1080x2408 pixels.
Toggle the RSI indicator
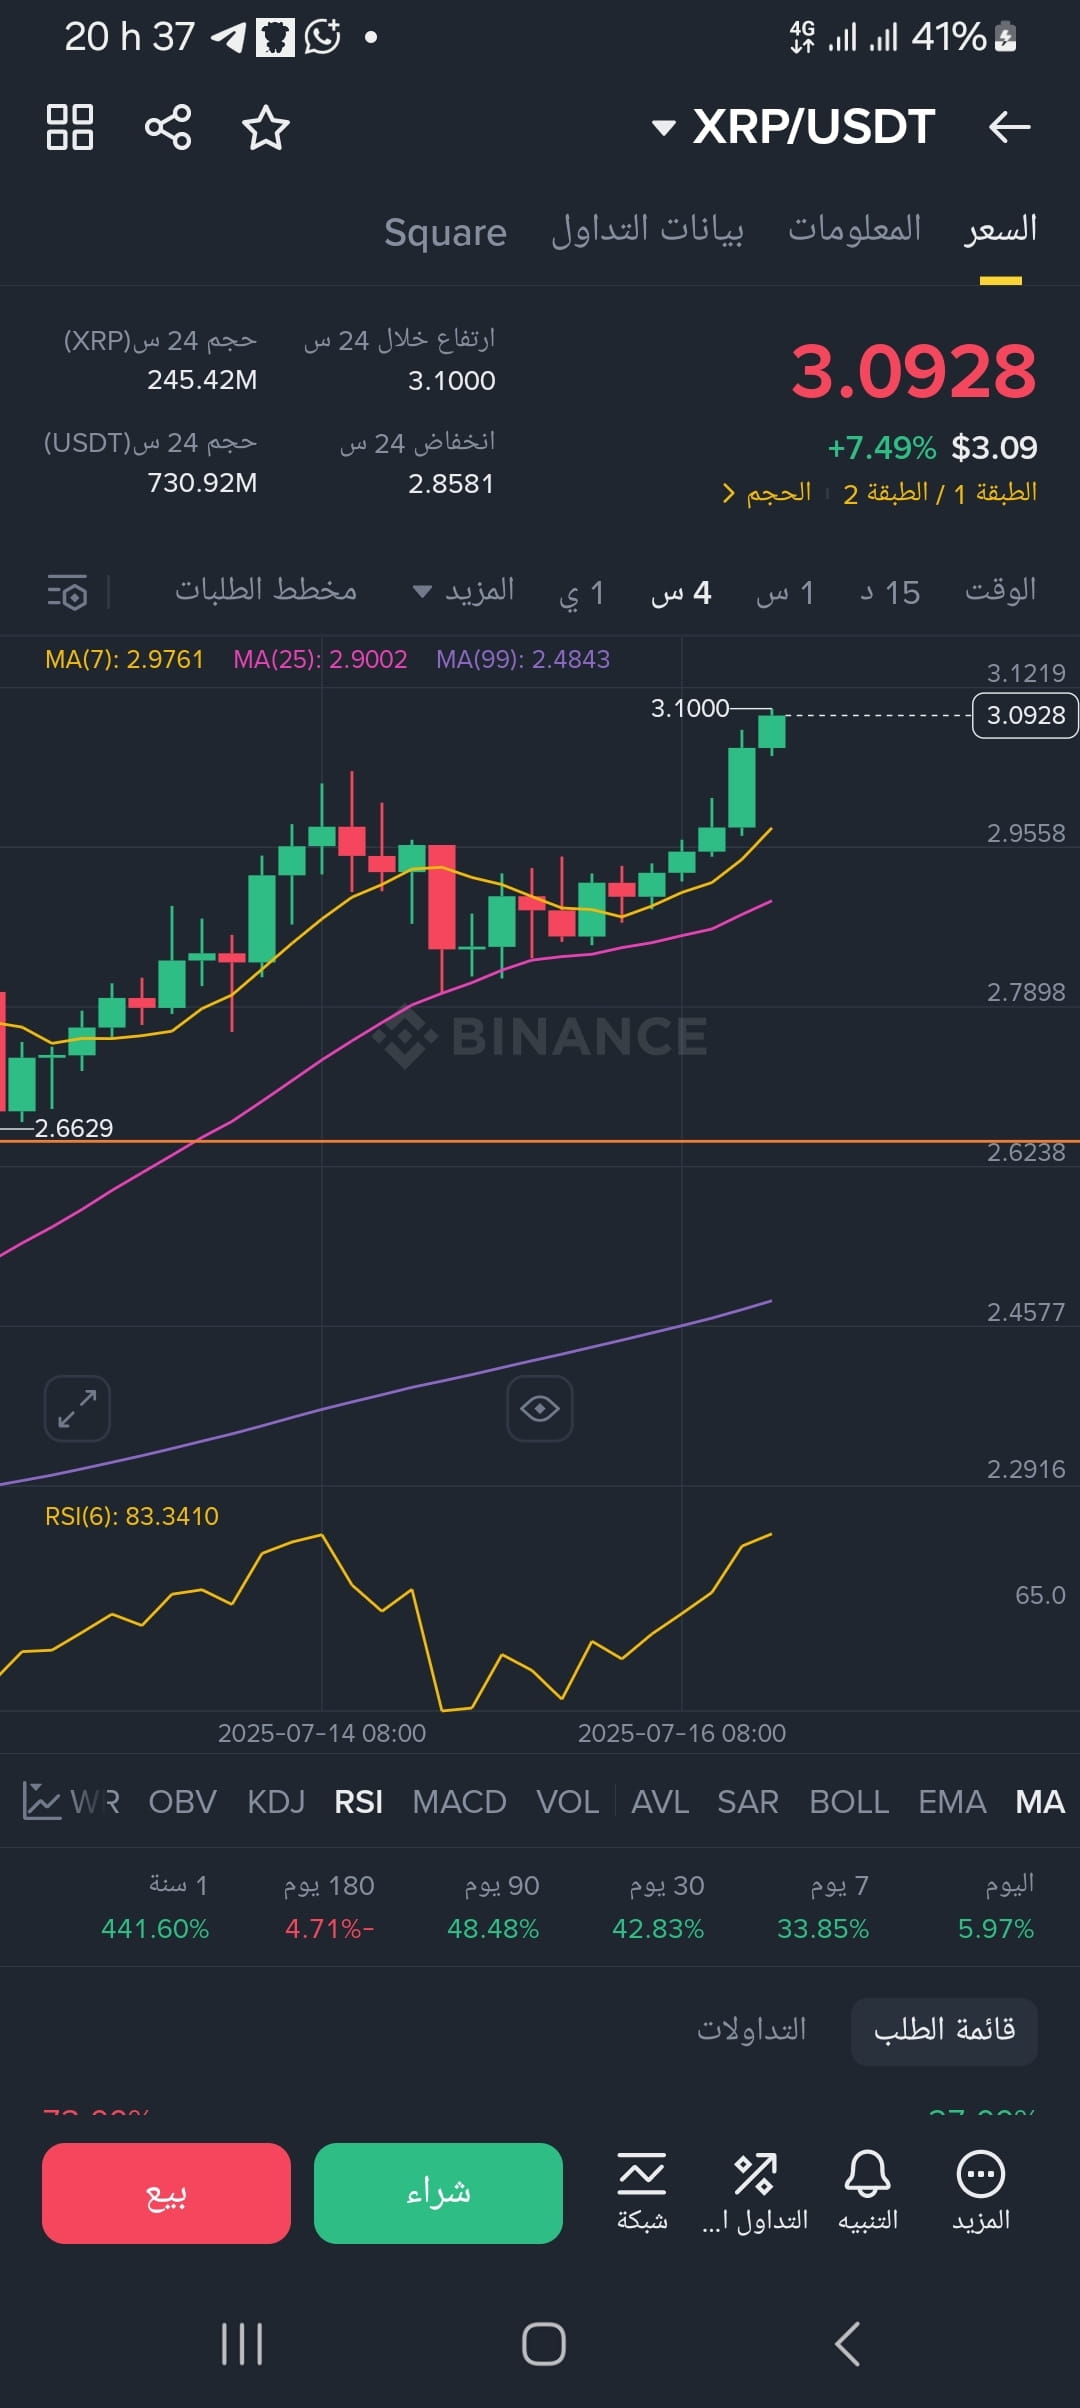coord(359,1802)
